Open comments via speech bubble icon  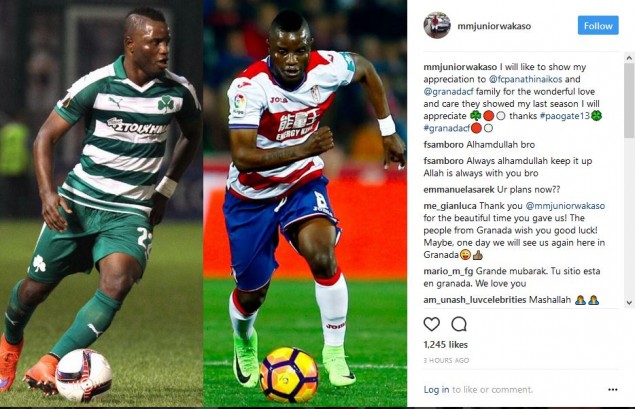[459, 324]
